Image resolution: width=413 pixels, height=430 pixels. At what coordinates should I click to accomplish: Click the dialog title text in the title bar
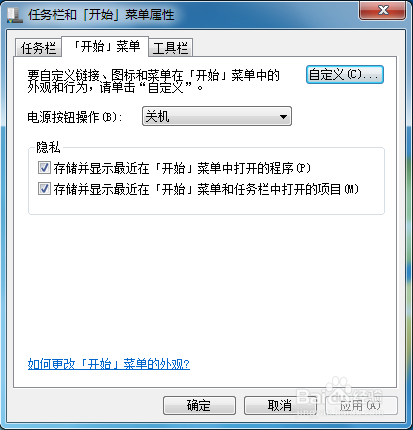click(101, 15)
